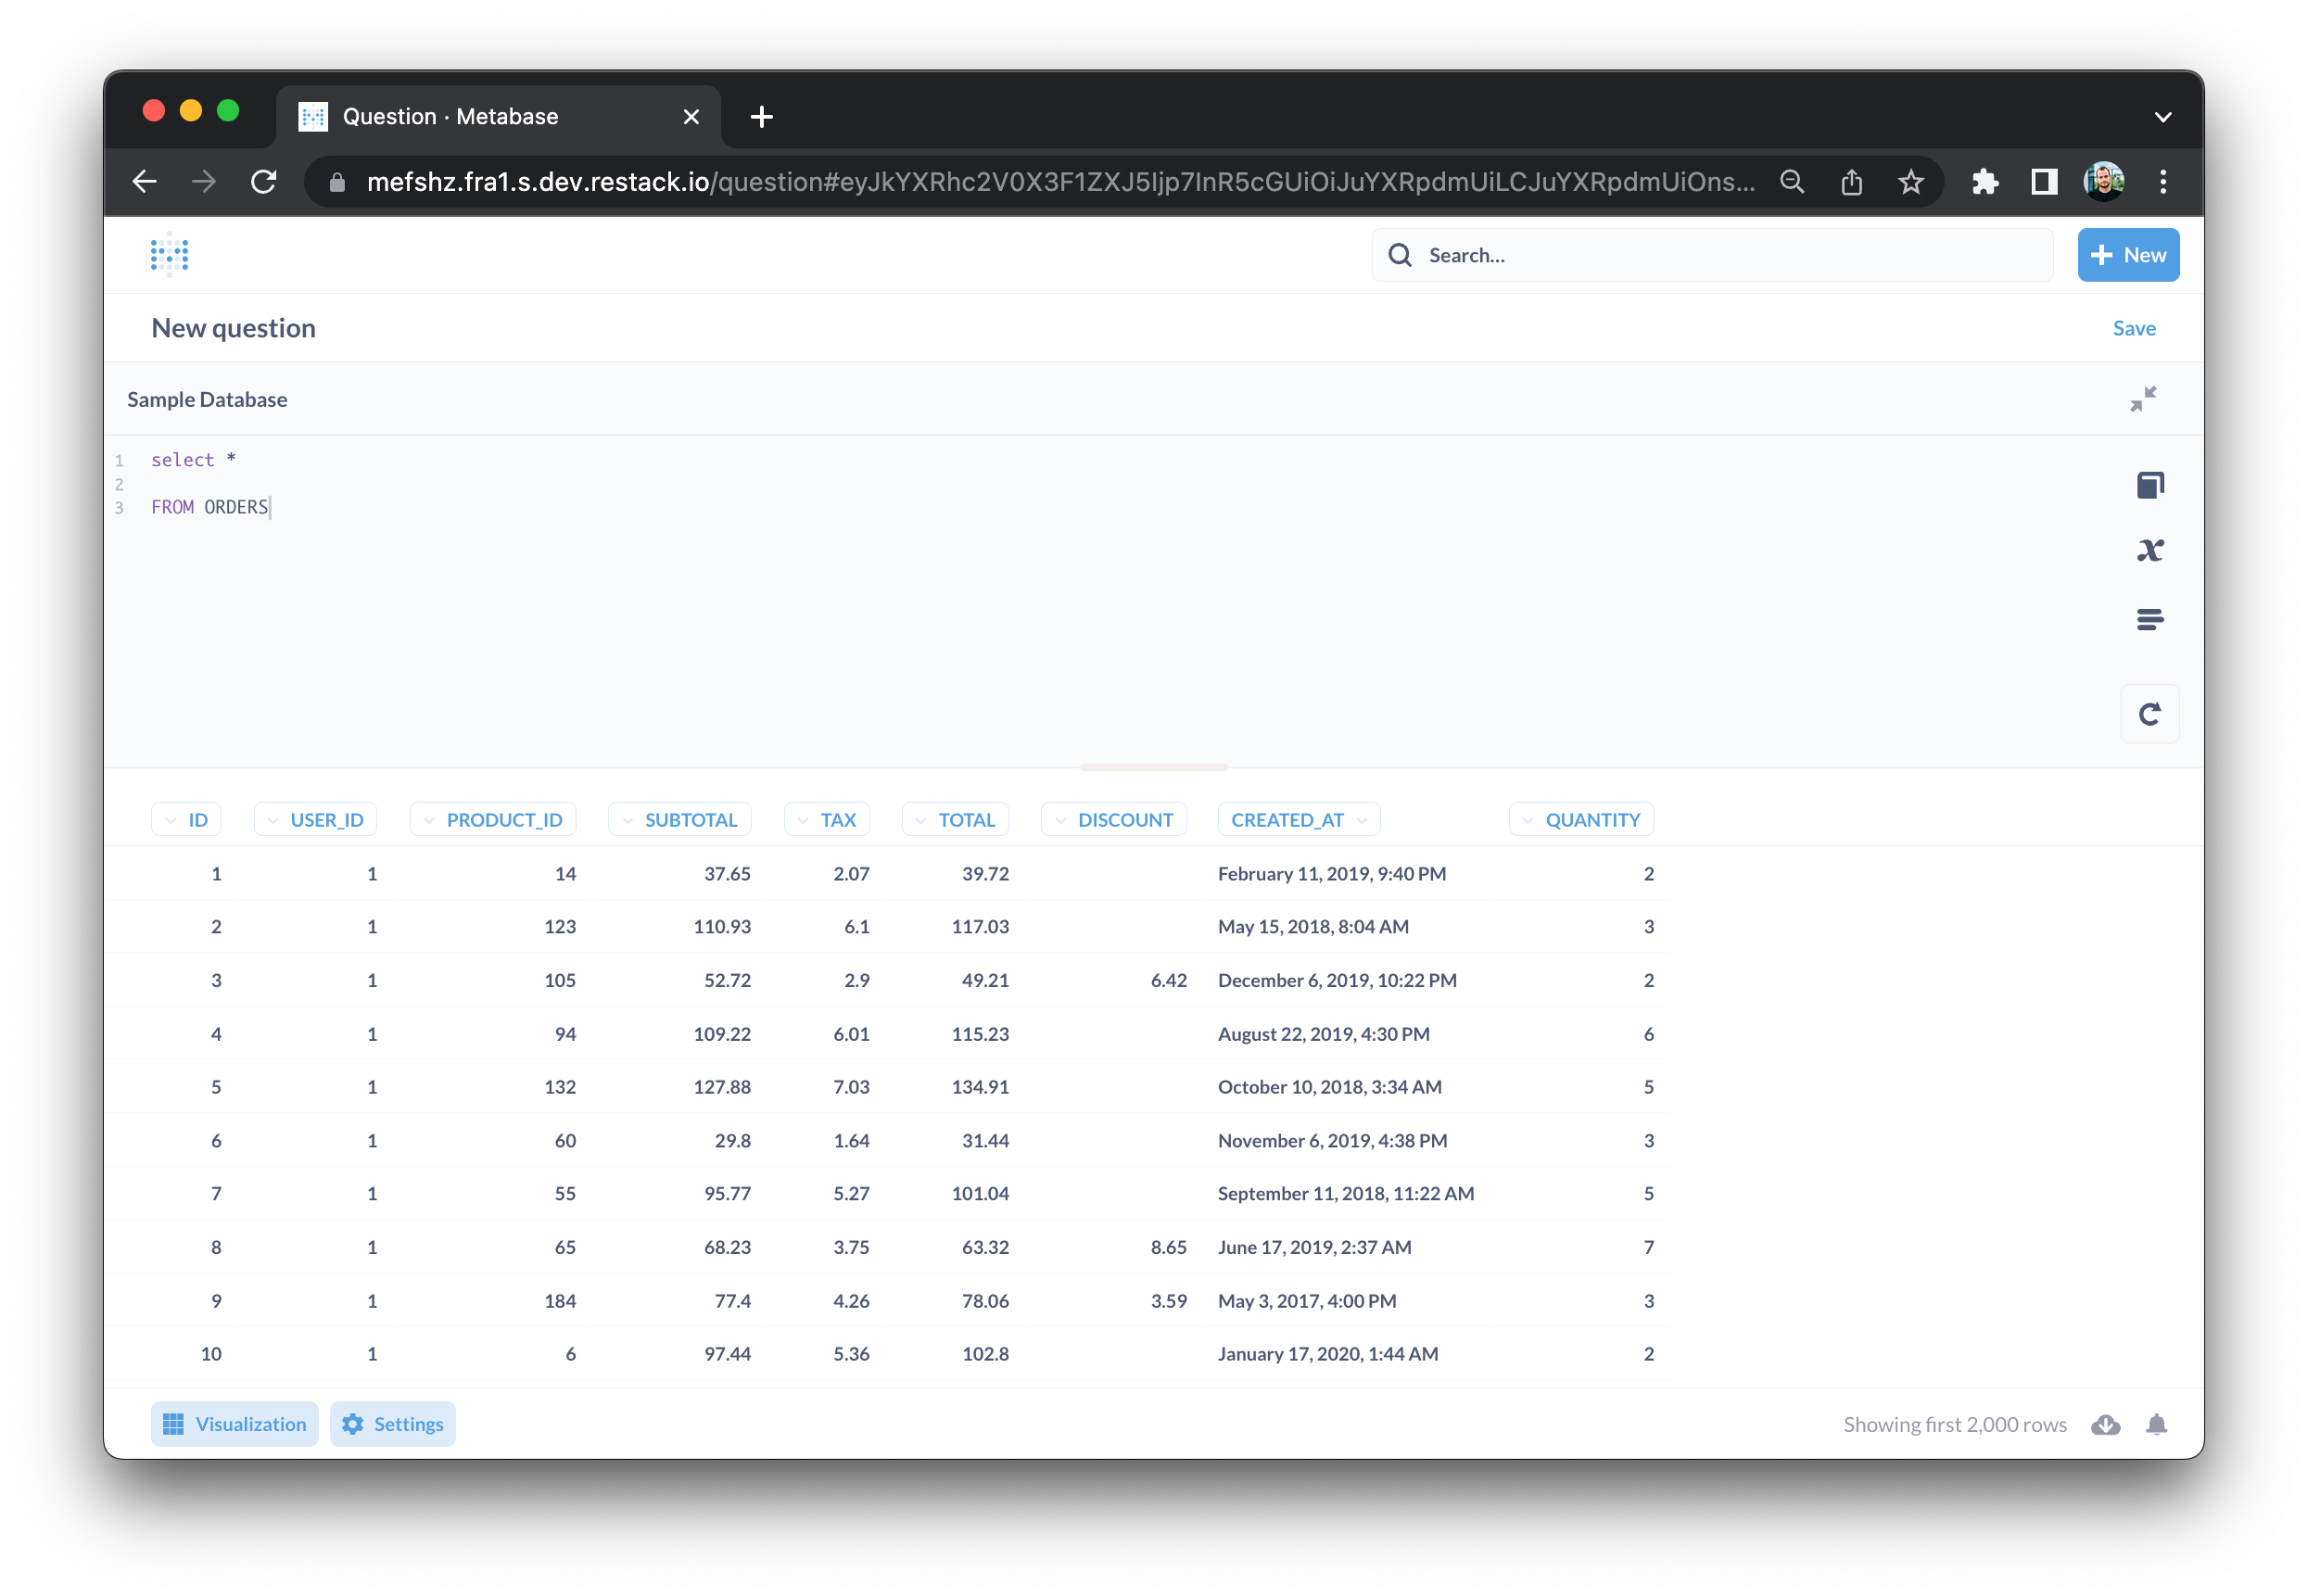
Task: Collapse the SQL editor with the contract icon
Action: point(2142,399)
